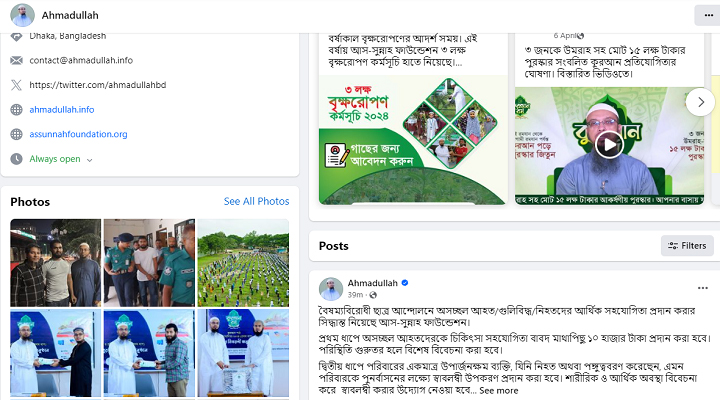The image size is (720, 400).
Task: Click the email envelope icon
Action: pos(17,60)
